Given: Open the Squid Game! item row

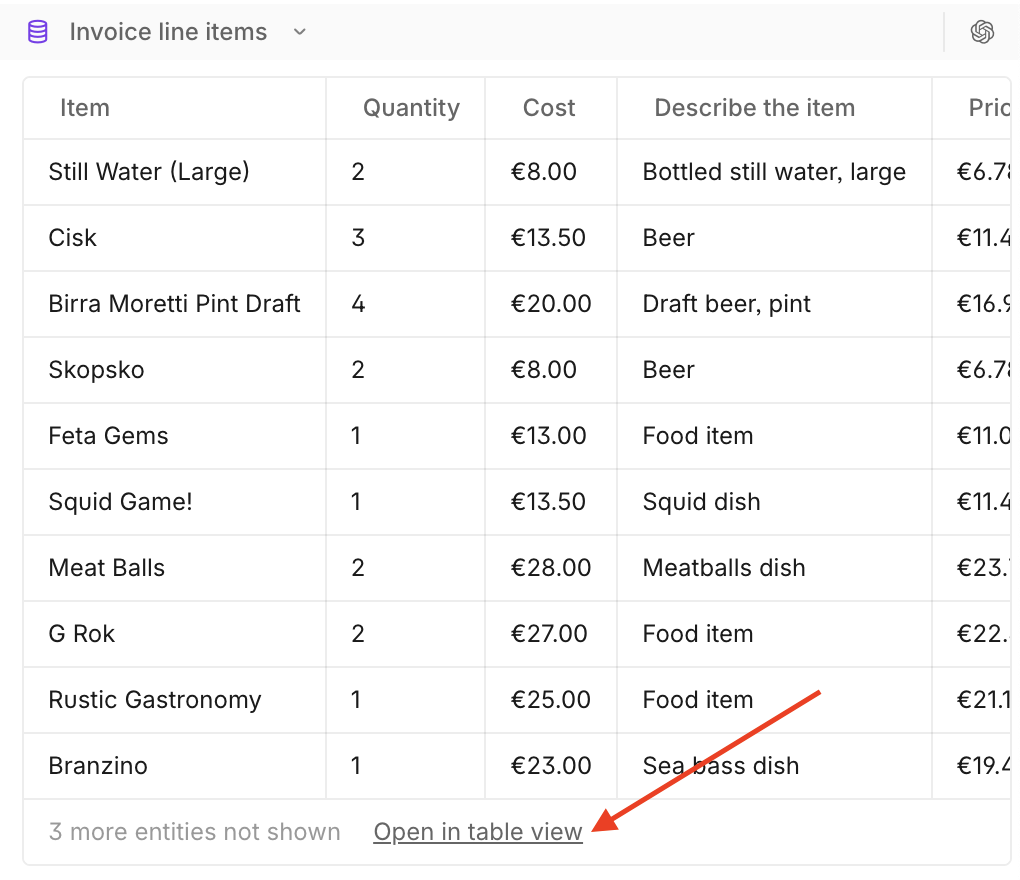Looking at the screenshot, I should click(120, 502).
